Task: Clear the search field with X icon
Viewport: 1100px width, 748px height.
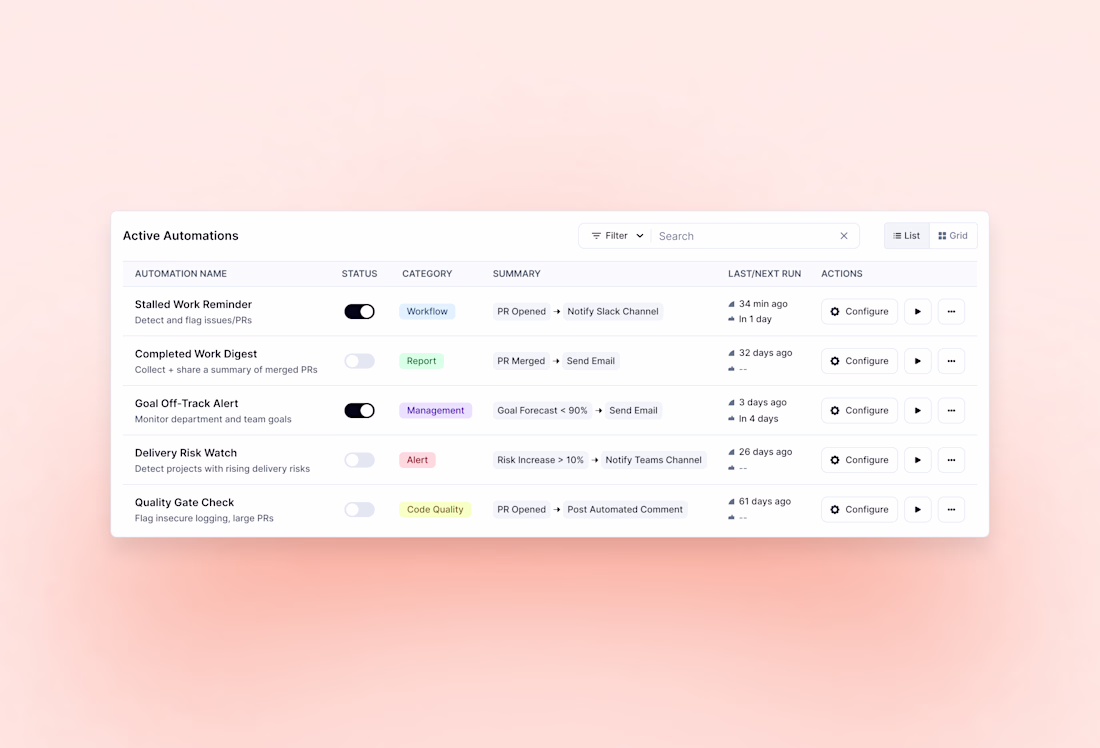Action: coord(844,236)
